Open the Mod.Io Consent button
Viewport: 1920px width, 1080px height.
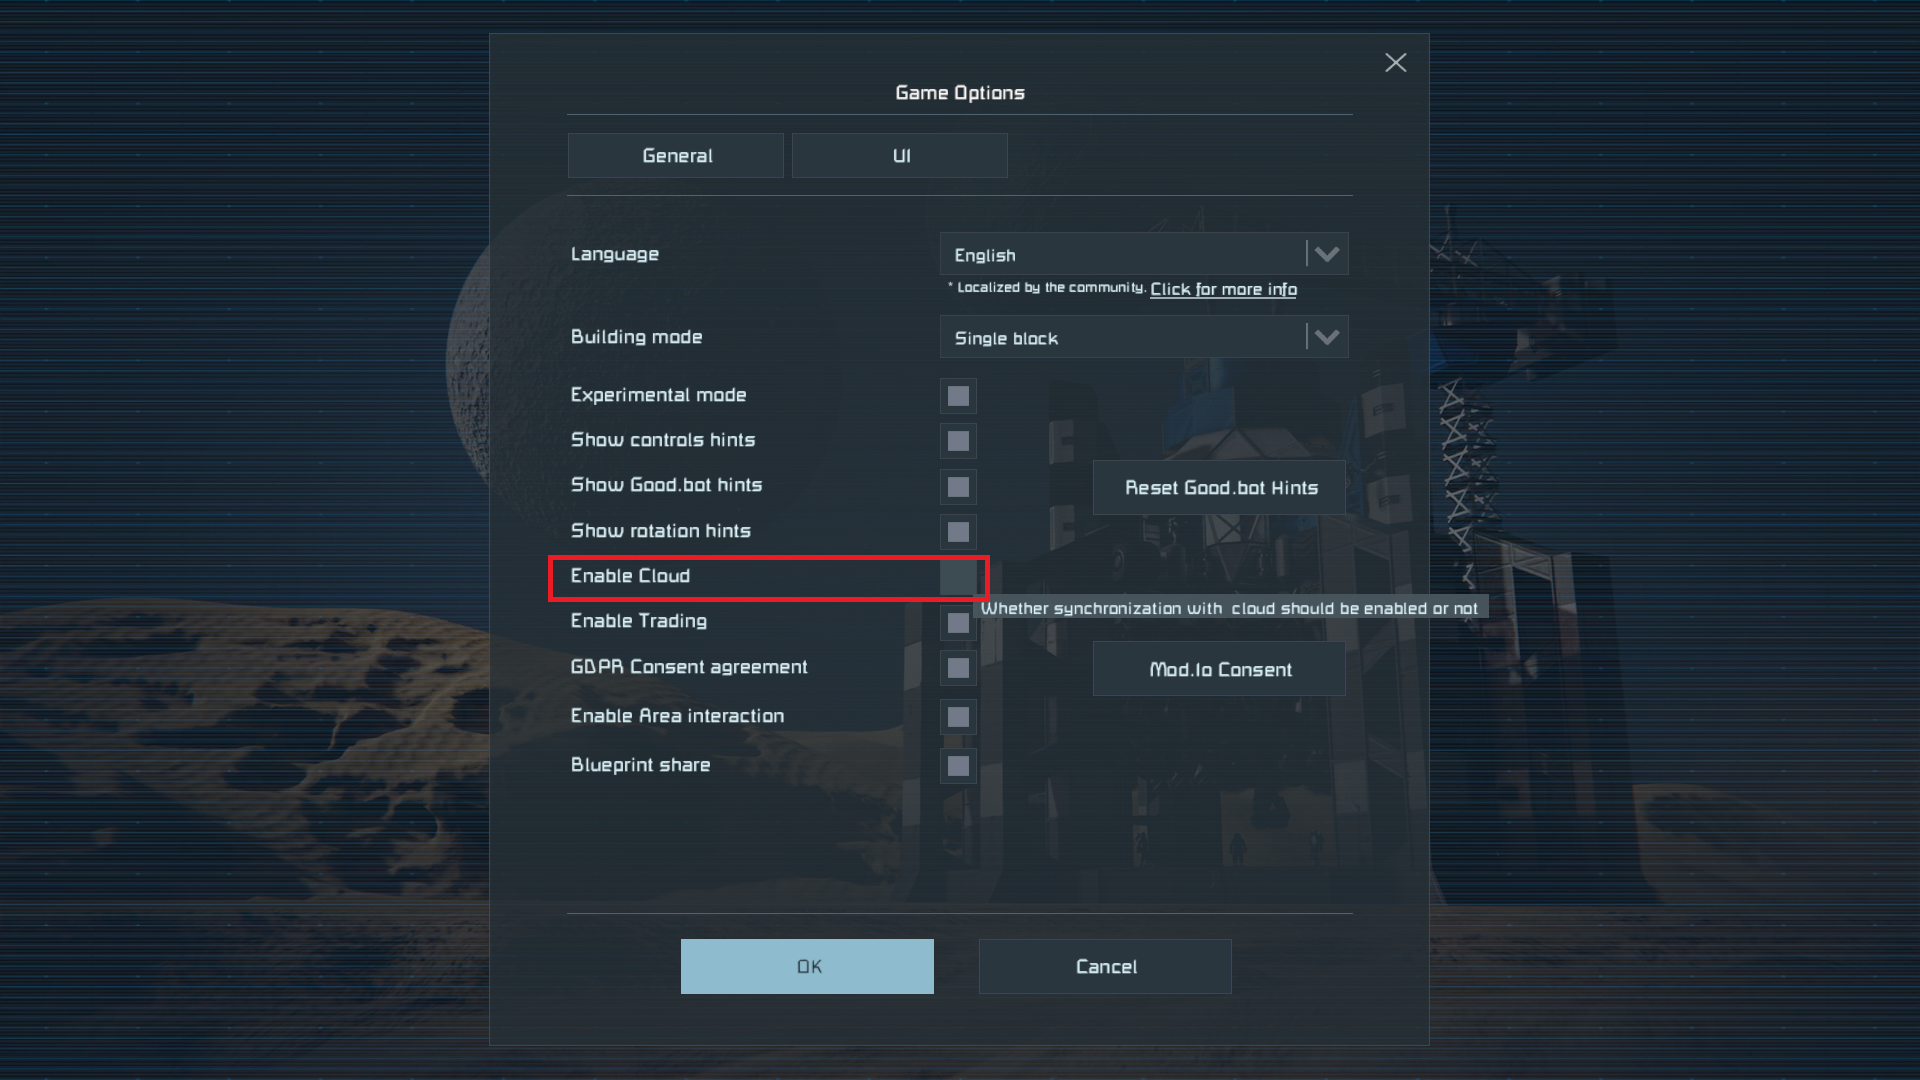1219,669
